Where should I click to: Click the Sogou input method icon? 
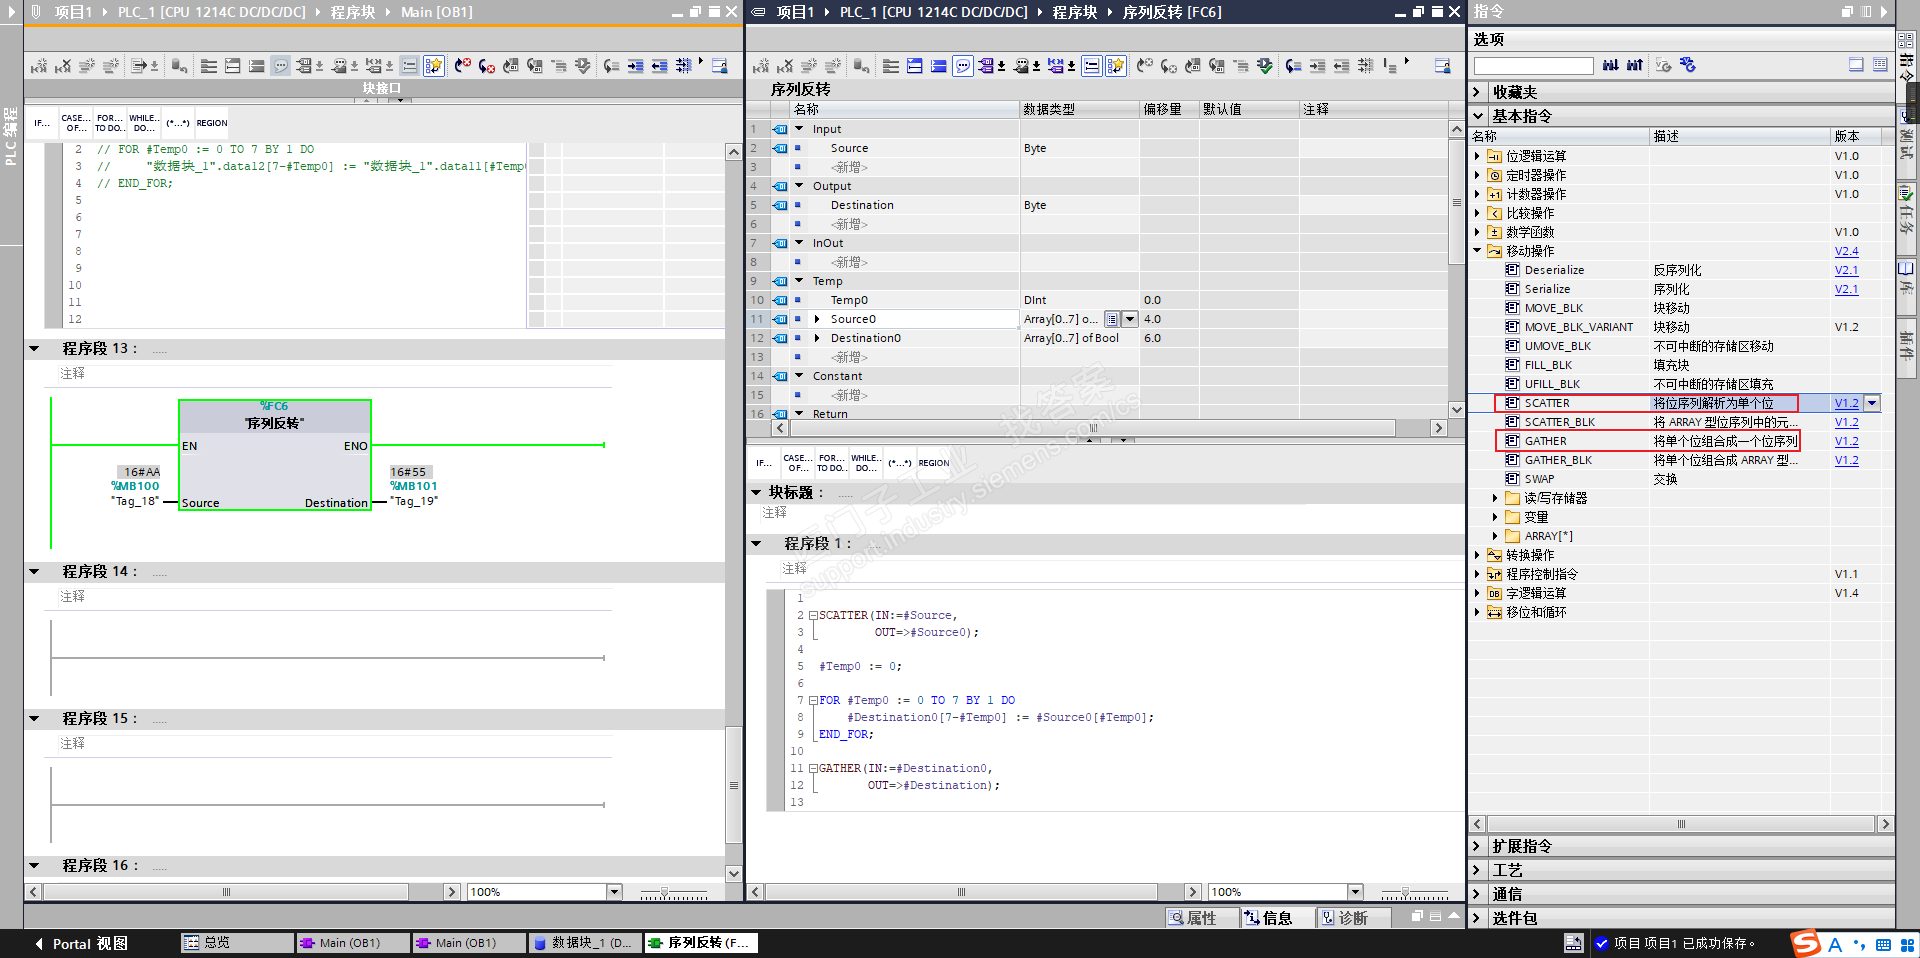(1805, 943)
